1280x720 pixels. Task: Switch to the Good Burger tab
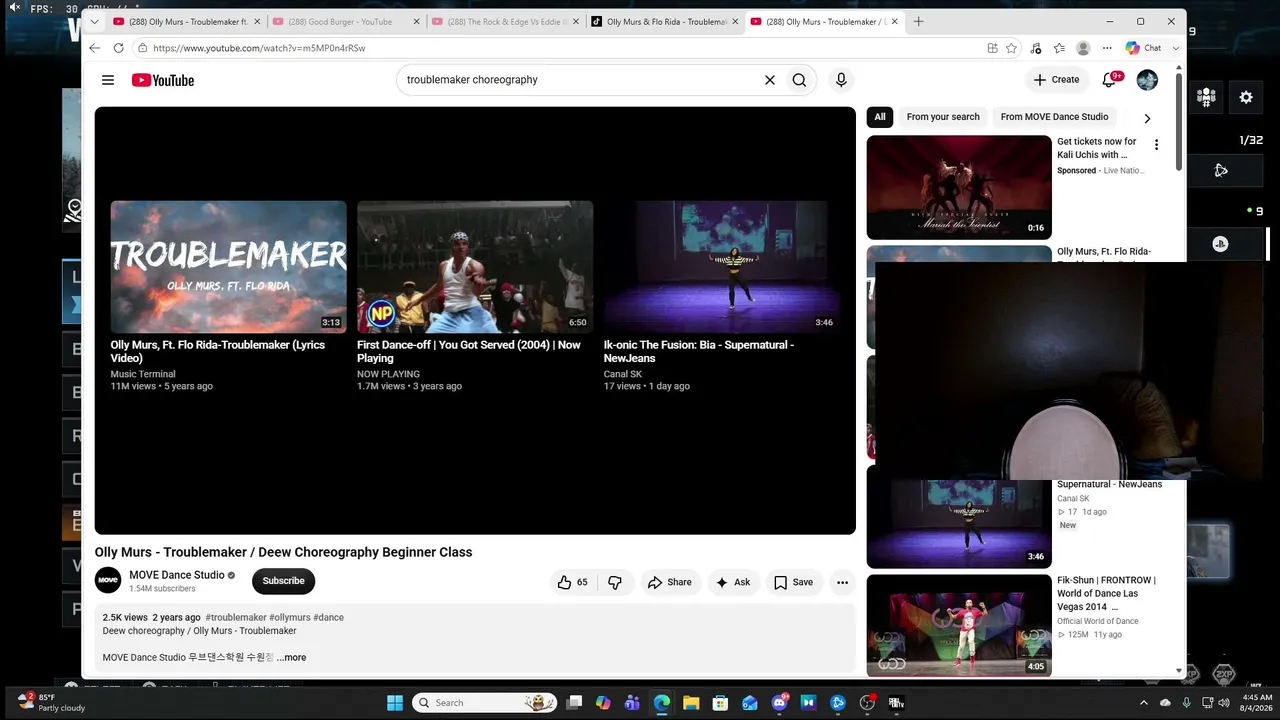[x=340, y=22]
